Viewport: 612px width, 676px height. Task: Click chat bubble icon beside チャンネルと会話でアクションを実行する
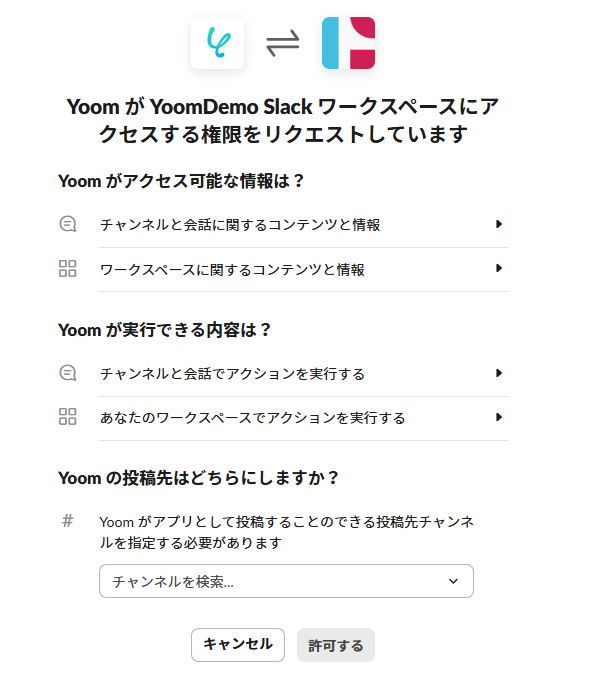click(68, 374)
